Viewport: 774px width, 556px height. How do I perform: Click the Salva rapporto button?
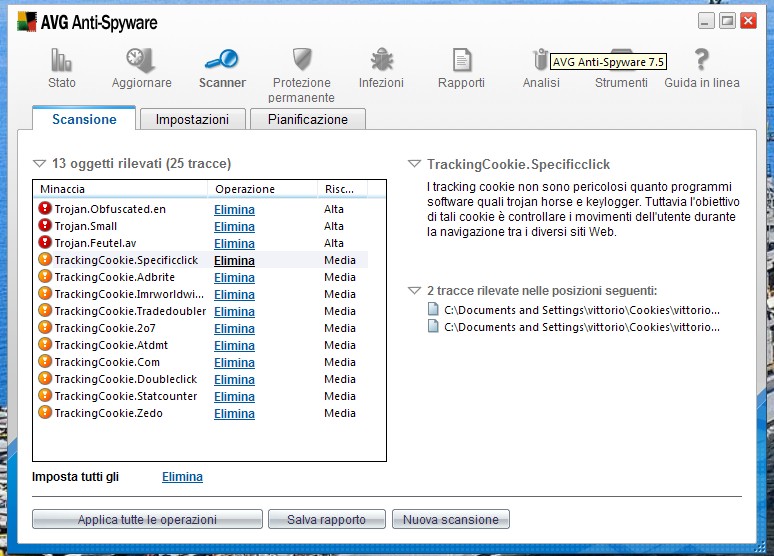[327, 519]
